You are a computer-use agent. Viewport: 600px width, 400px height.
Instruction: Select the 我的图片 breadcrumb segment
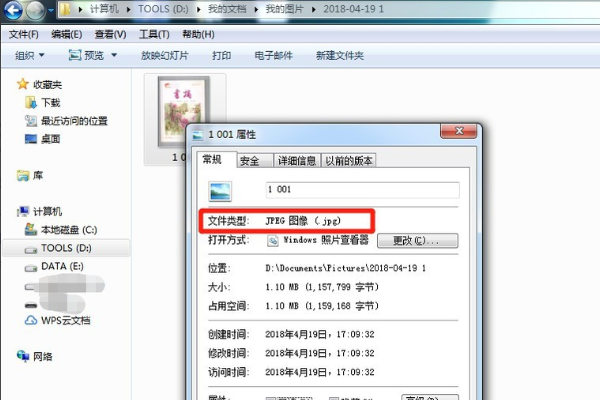(285, 9)
